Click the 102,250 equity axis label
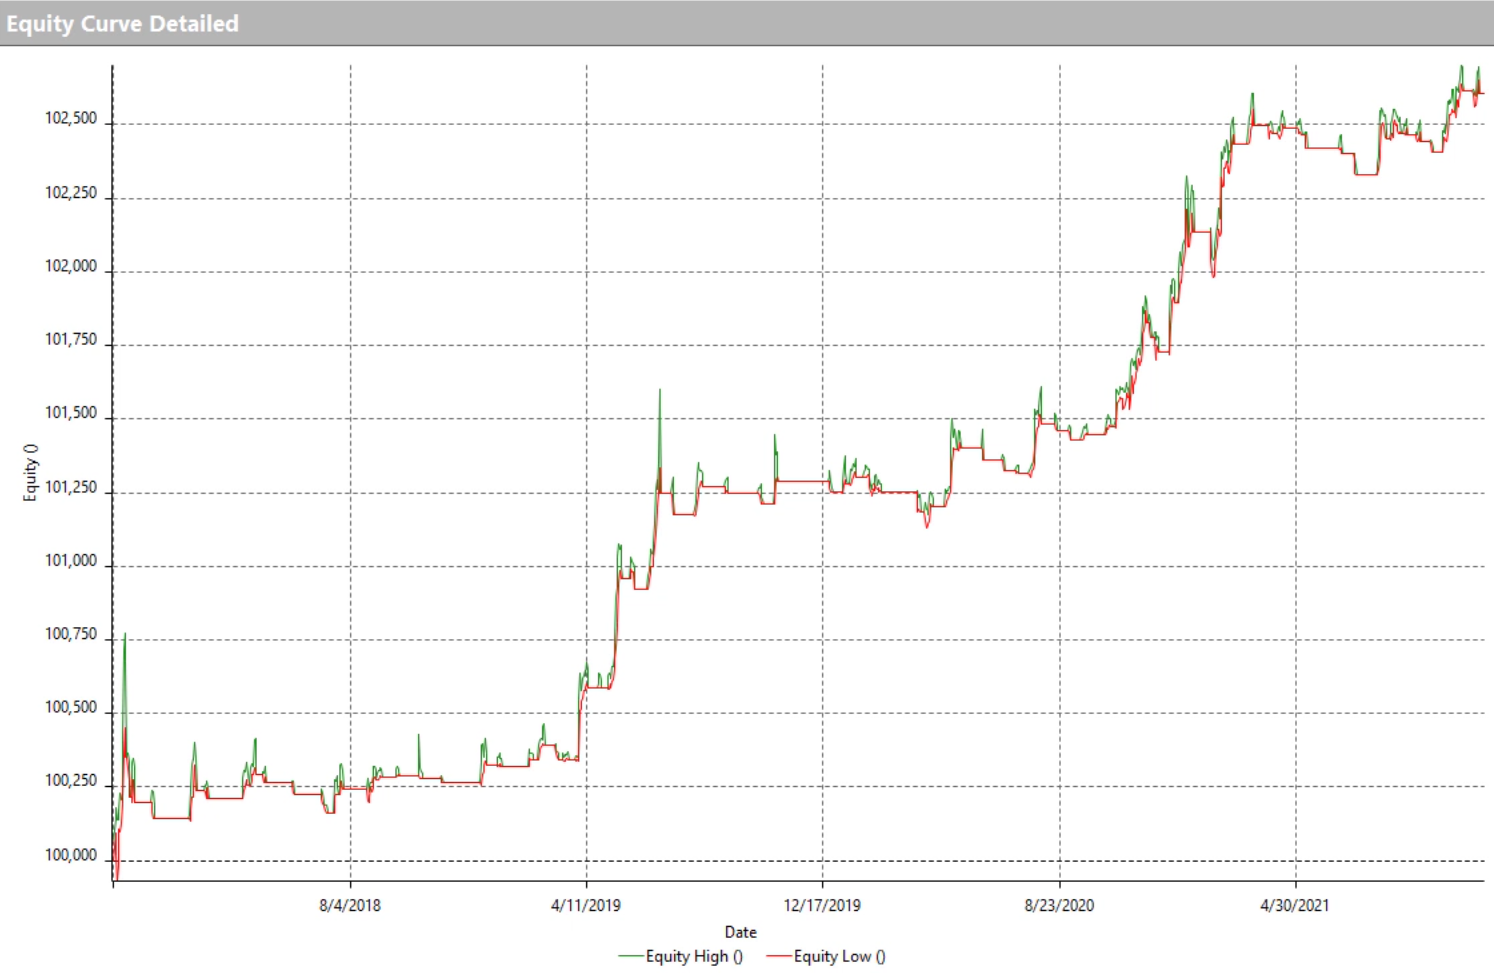Screen dimensions: 1494x973 click(x=71, y=192)
